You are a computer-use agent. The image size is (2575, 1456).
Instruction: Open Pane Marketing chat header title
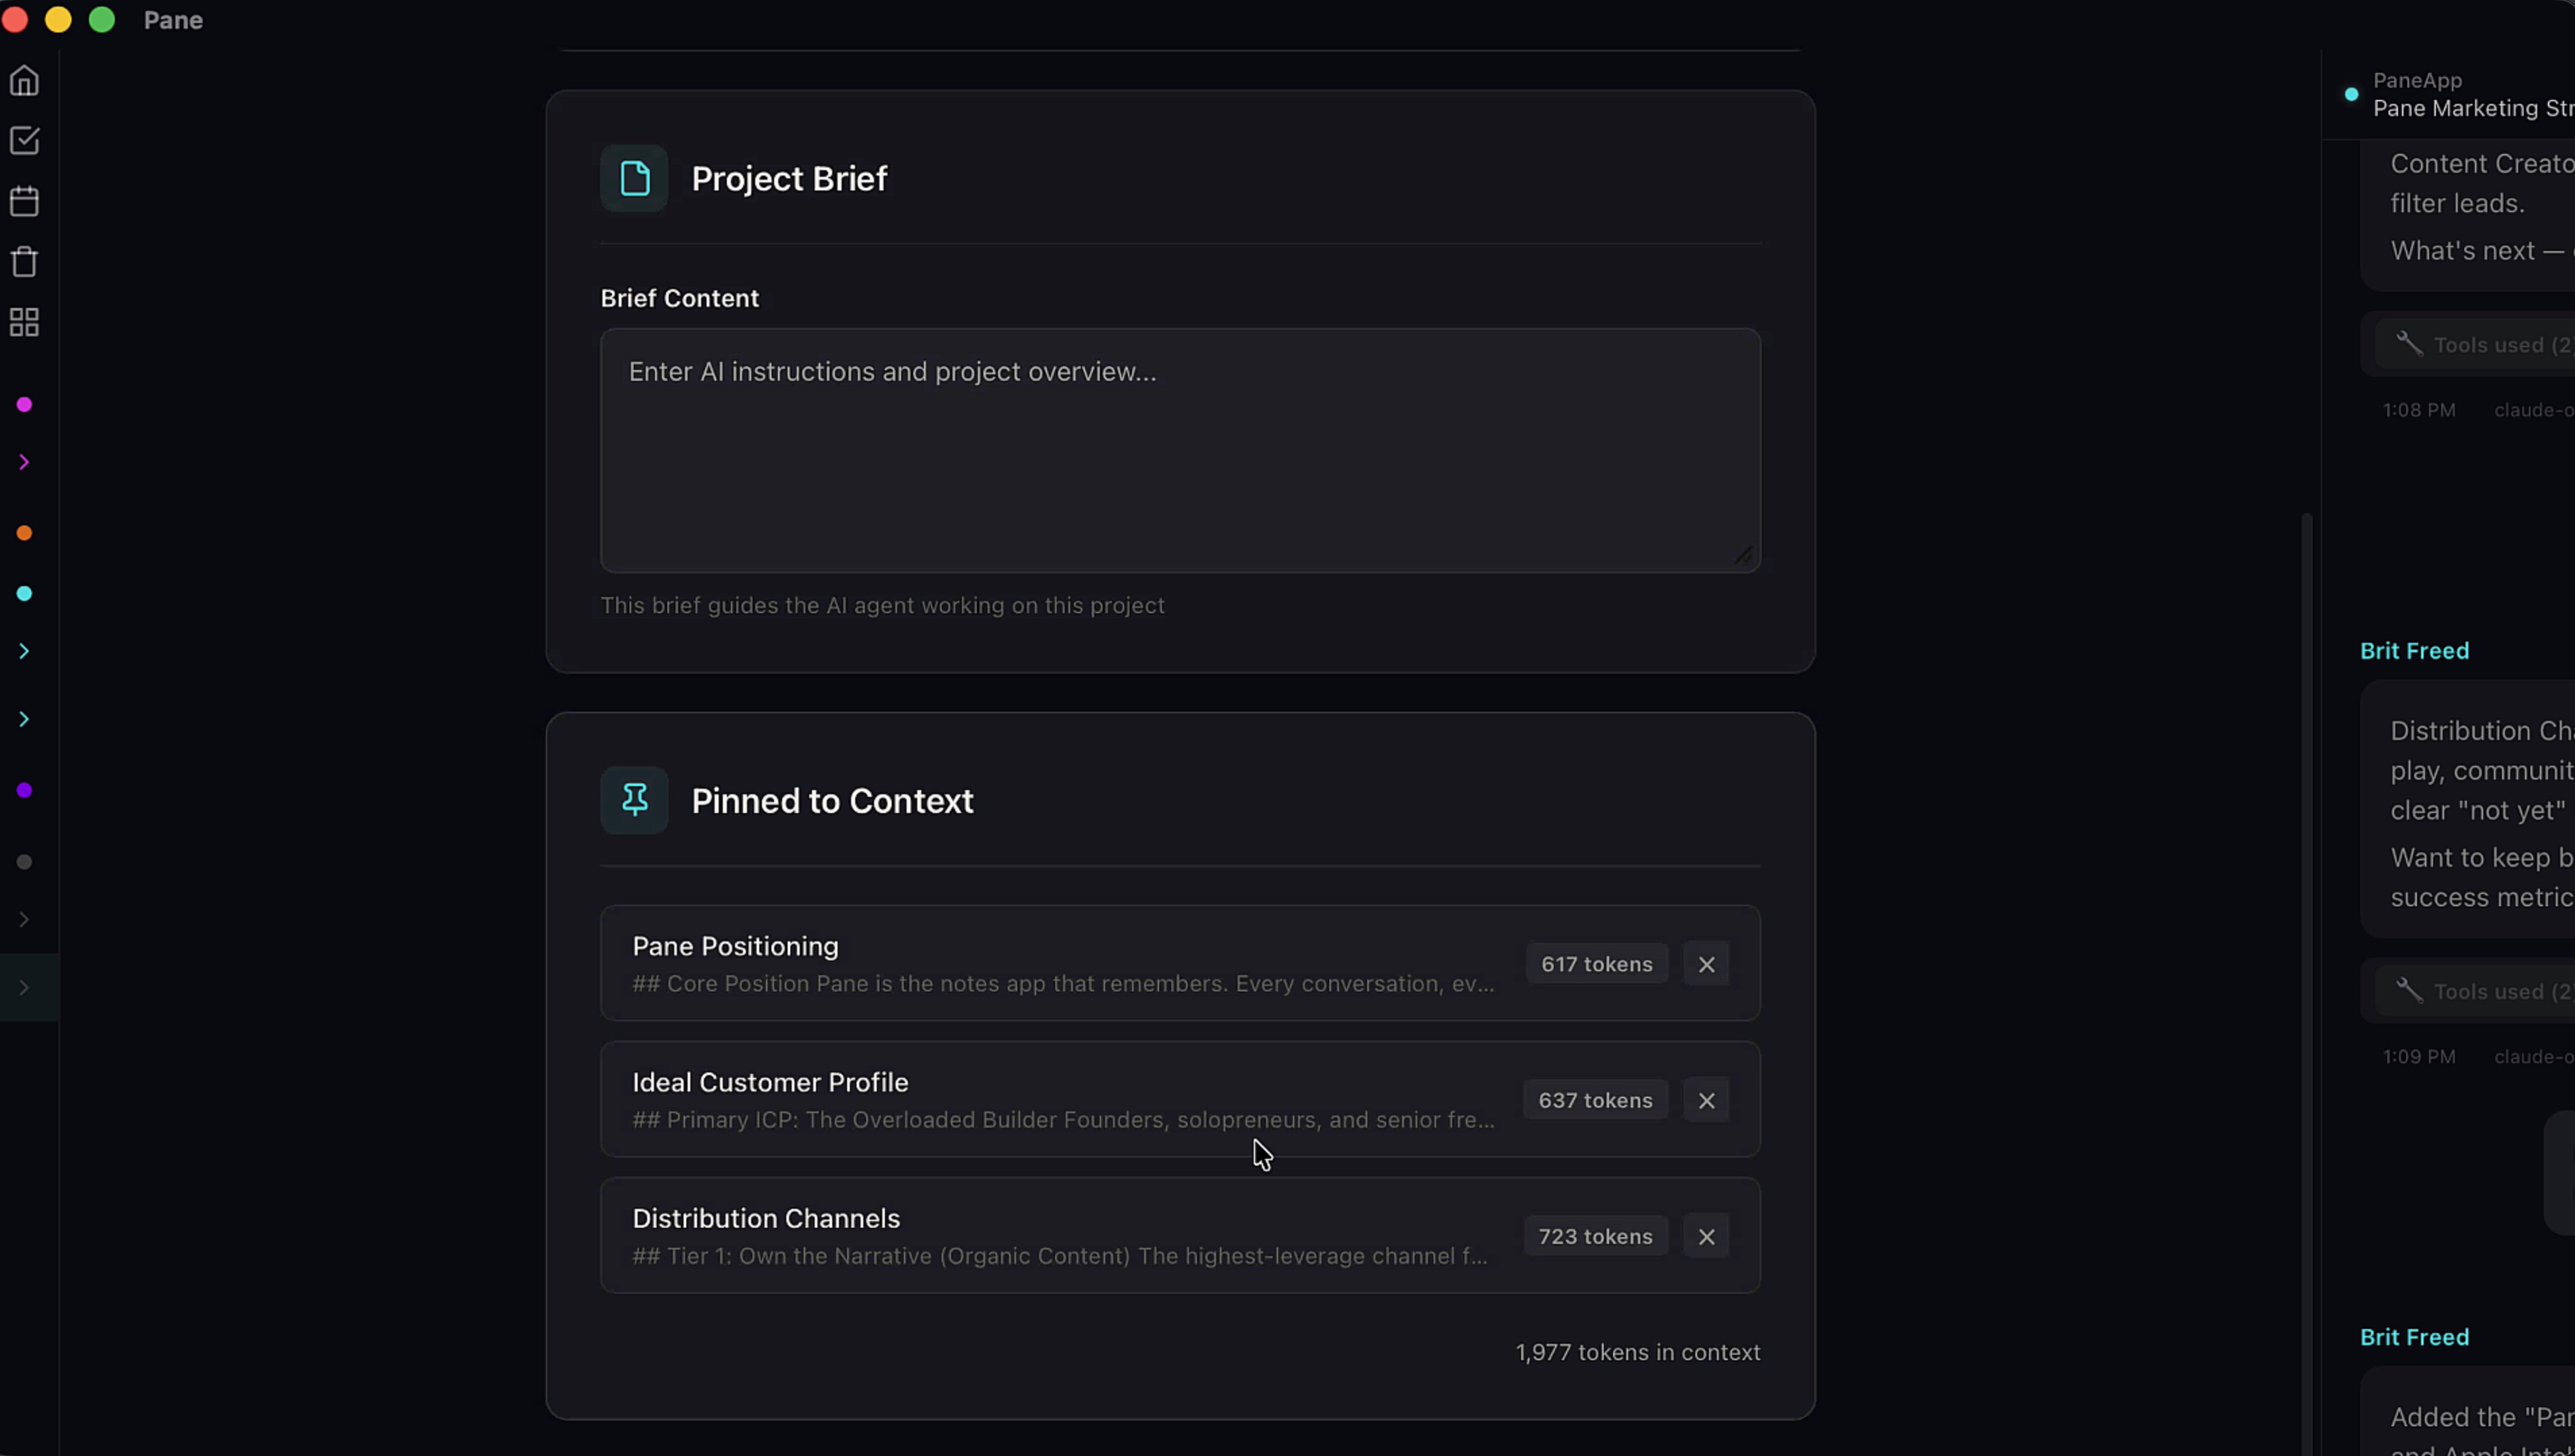click(2473, 108)
